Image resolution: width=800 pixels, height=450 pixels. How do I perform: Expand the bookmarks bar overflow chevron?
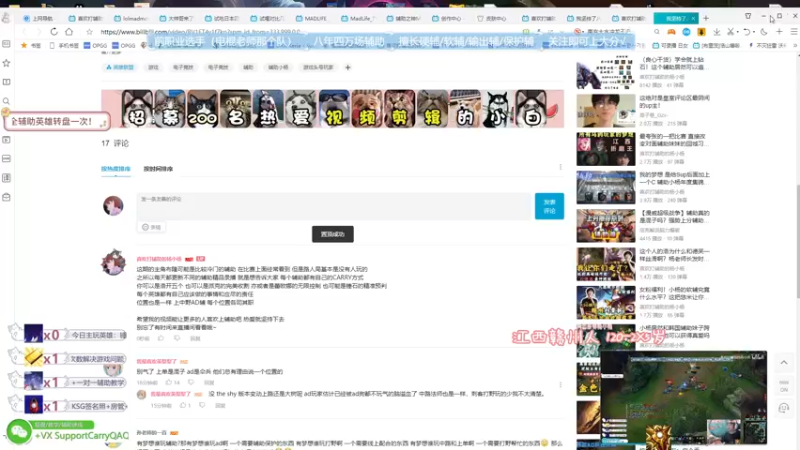click(795, 45)
